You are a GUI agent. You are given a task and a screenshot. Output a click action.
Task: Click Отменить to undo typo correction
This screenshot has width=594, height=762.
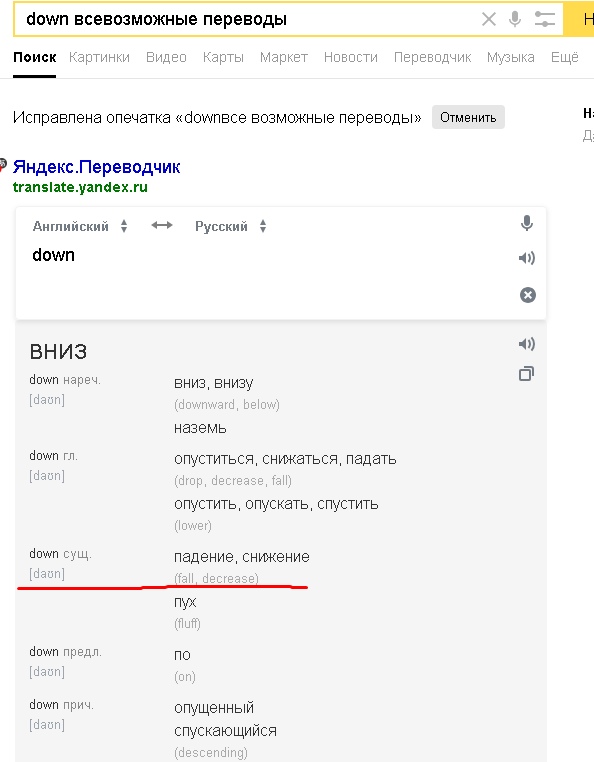pyautogui.click(x=468, y=118)
